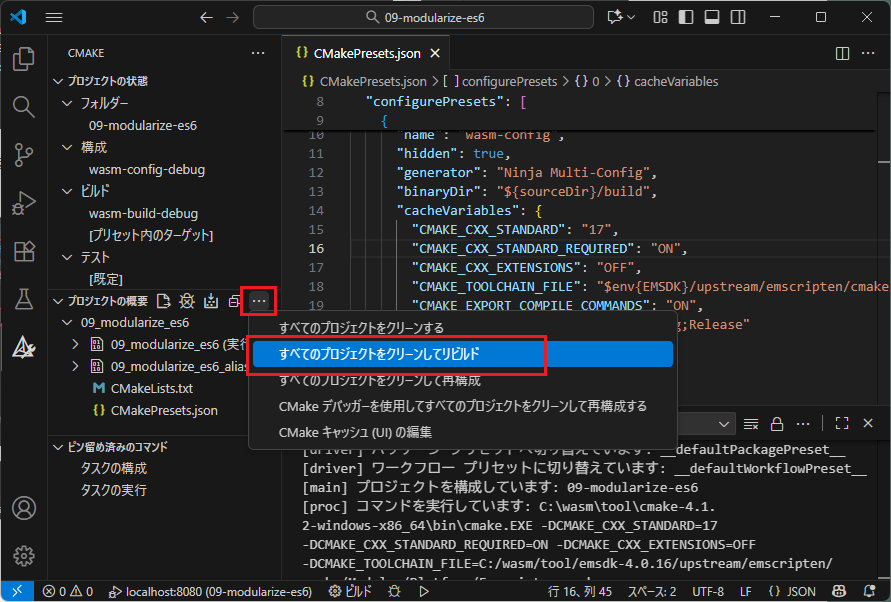Expand the 09_modularize_es6 executable target

75,344
